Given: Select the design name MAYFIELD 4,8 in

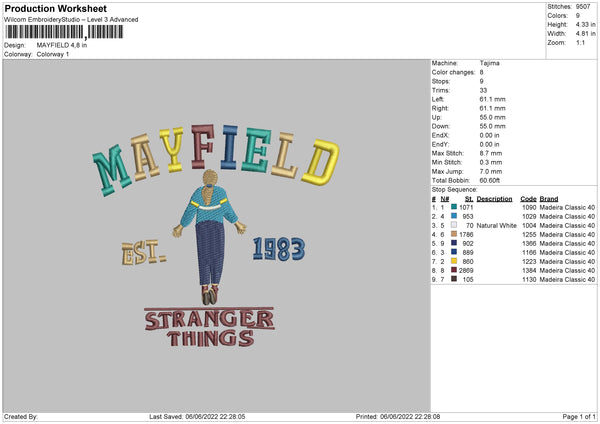Looking at the screenshot, I should [x=62, y=45].
